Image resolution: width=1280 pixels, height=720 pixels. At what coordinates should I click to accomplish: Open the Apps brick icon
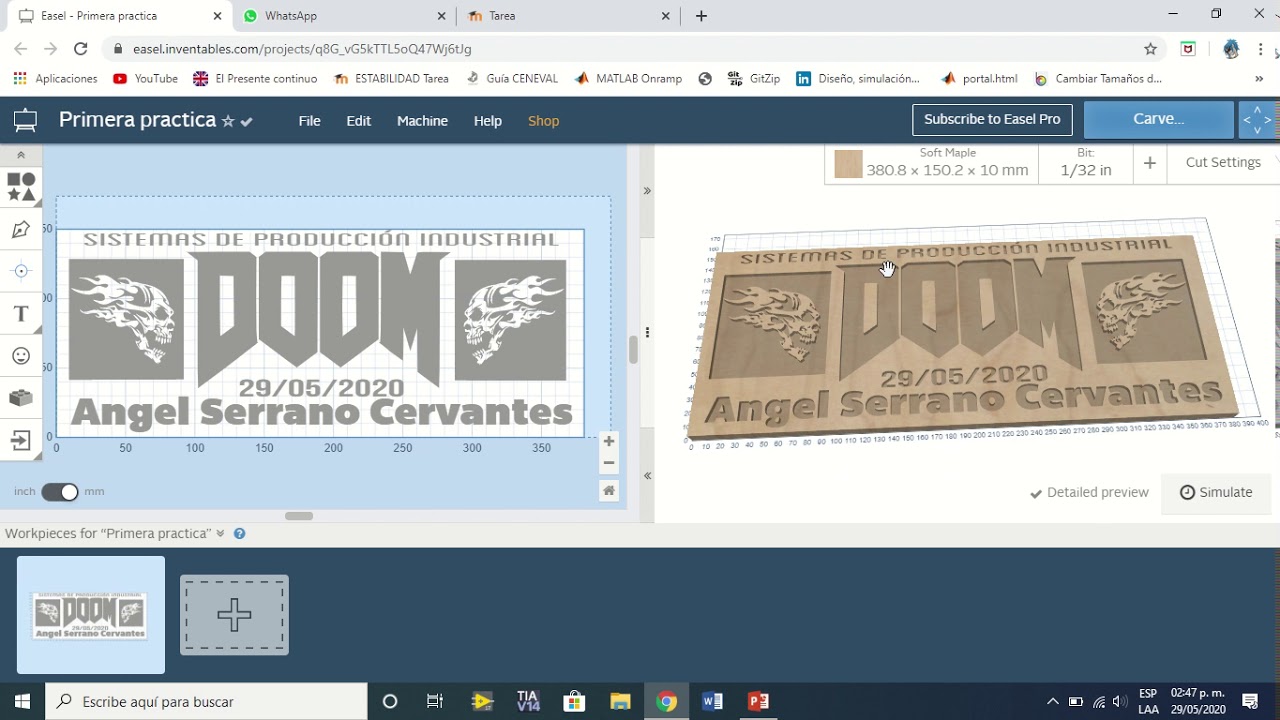[x=21, y=398]
